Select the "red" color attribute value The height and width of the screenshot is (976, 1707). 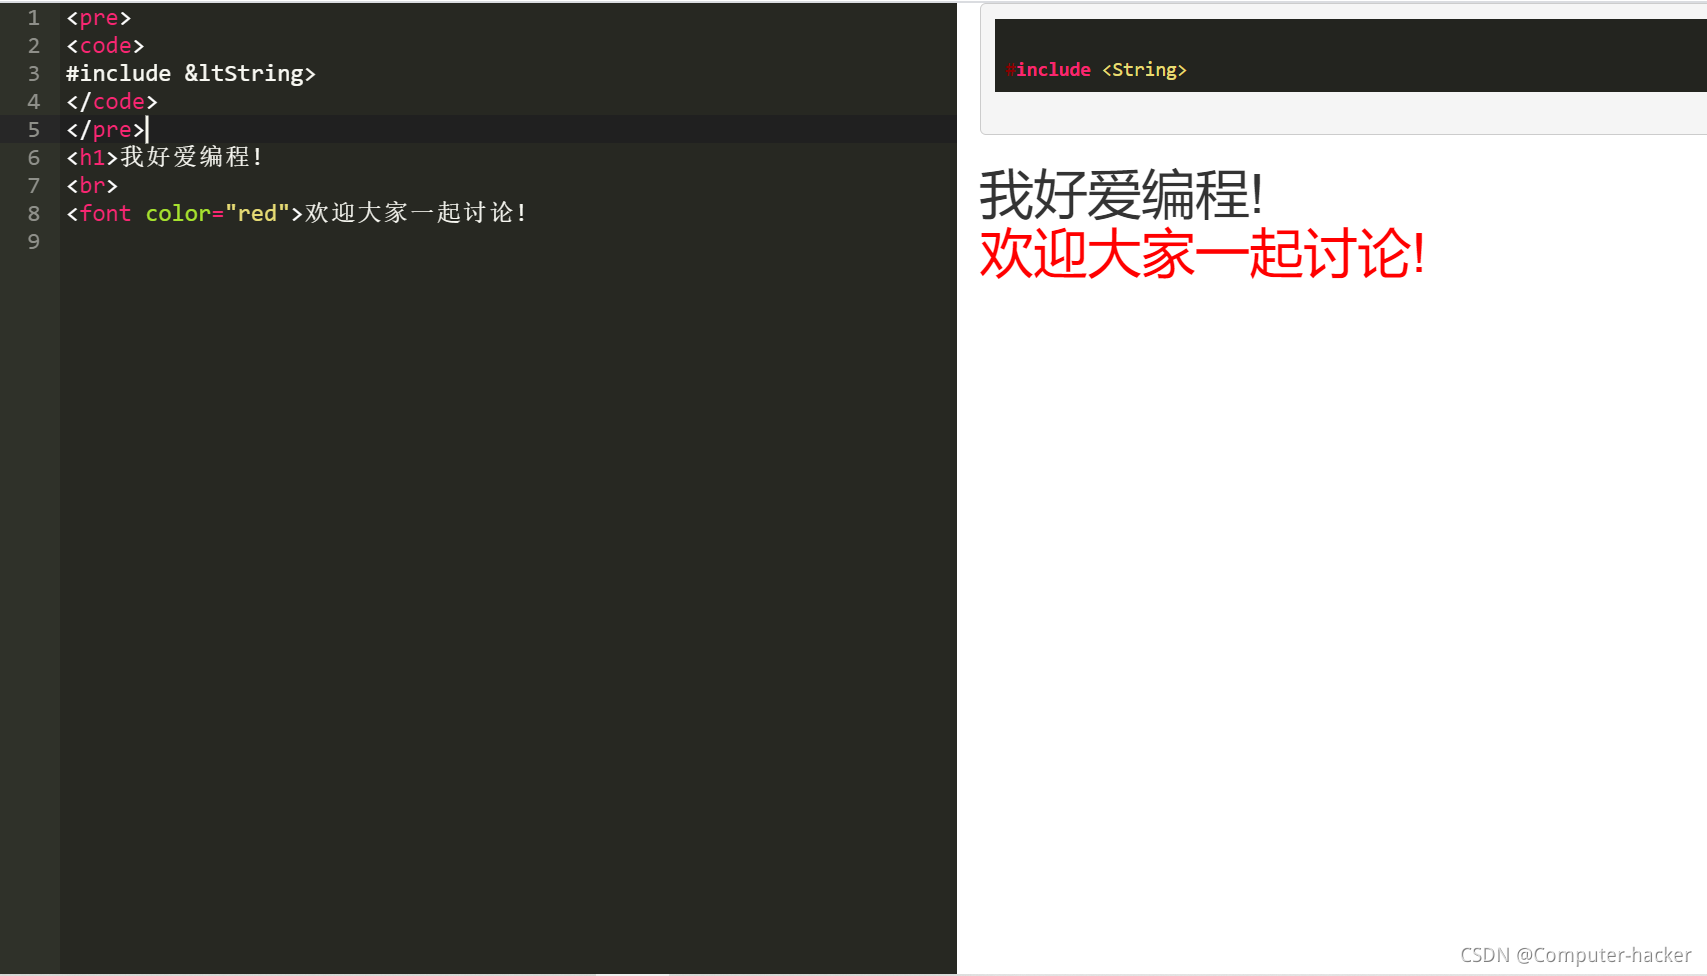257,213
